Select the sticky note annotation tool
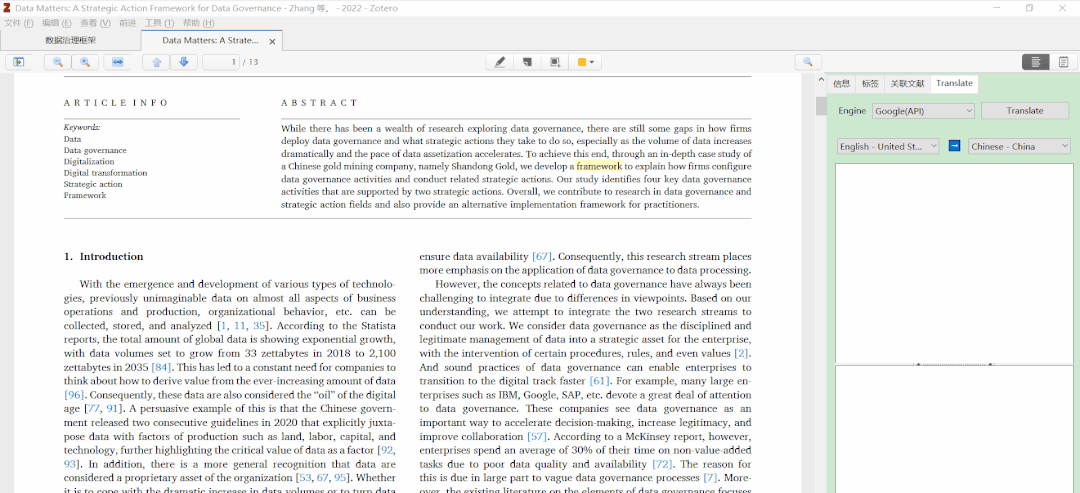 click(528, 62)
